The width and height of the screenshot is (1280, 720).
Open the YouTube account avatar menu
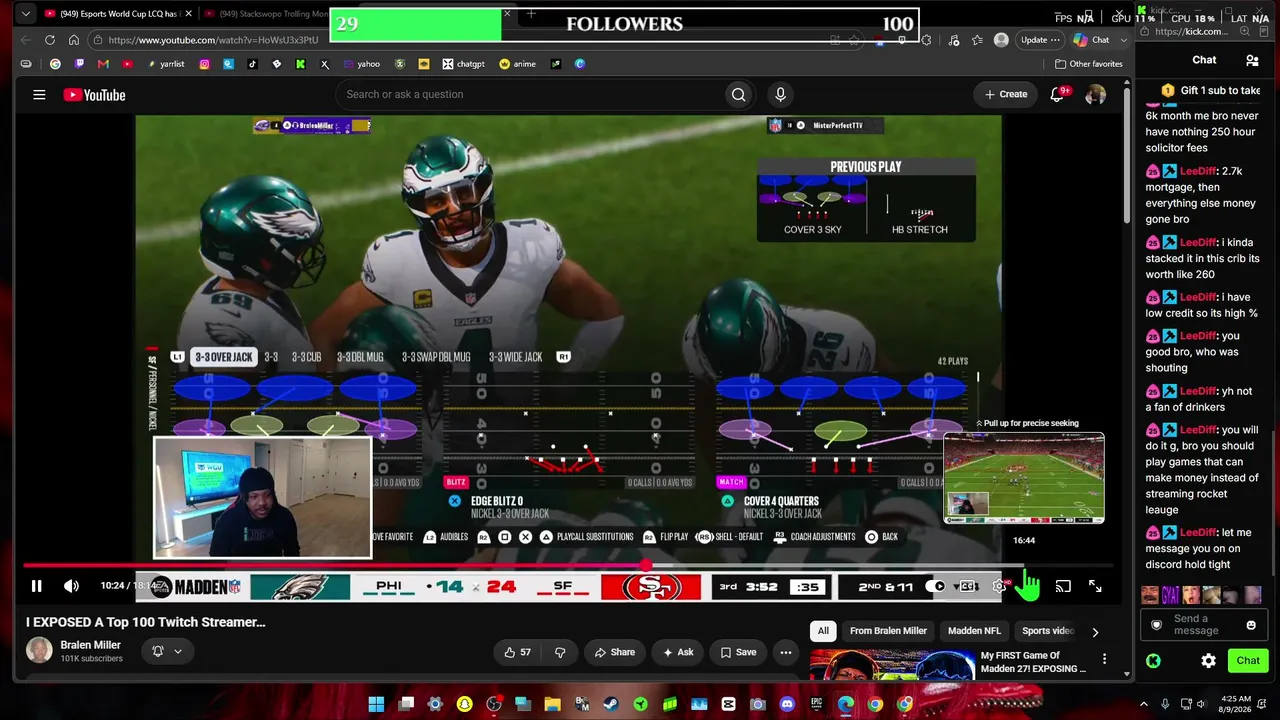point(1095,94)
